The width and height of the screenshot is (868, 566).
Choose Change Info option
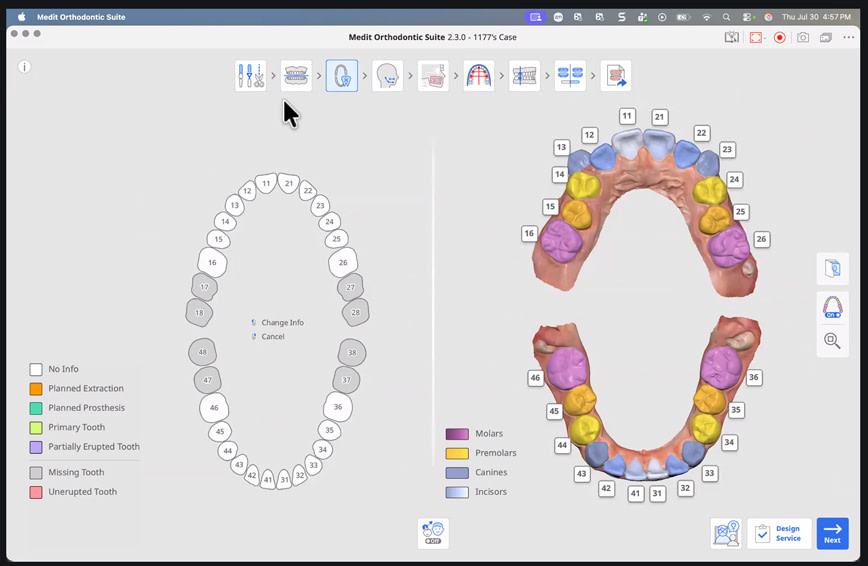[282, 322]
